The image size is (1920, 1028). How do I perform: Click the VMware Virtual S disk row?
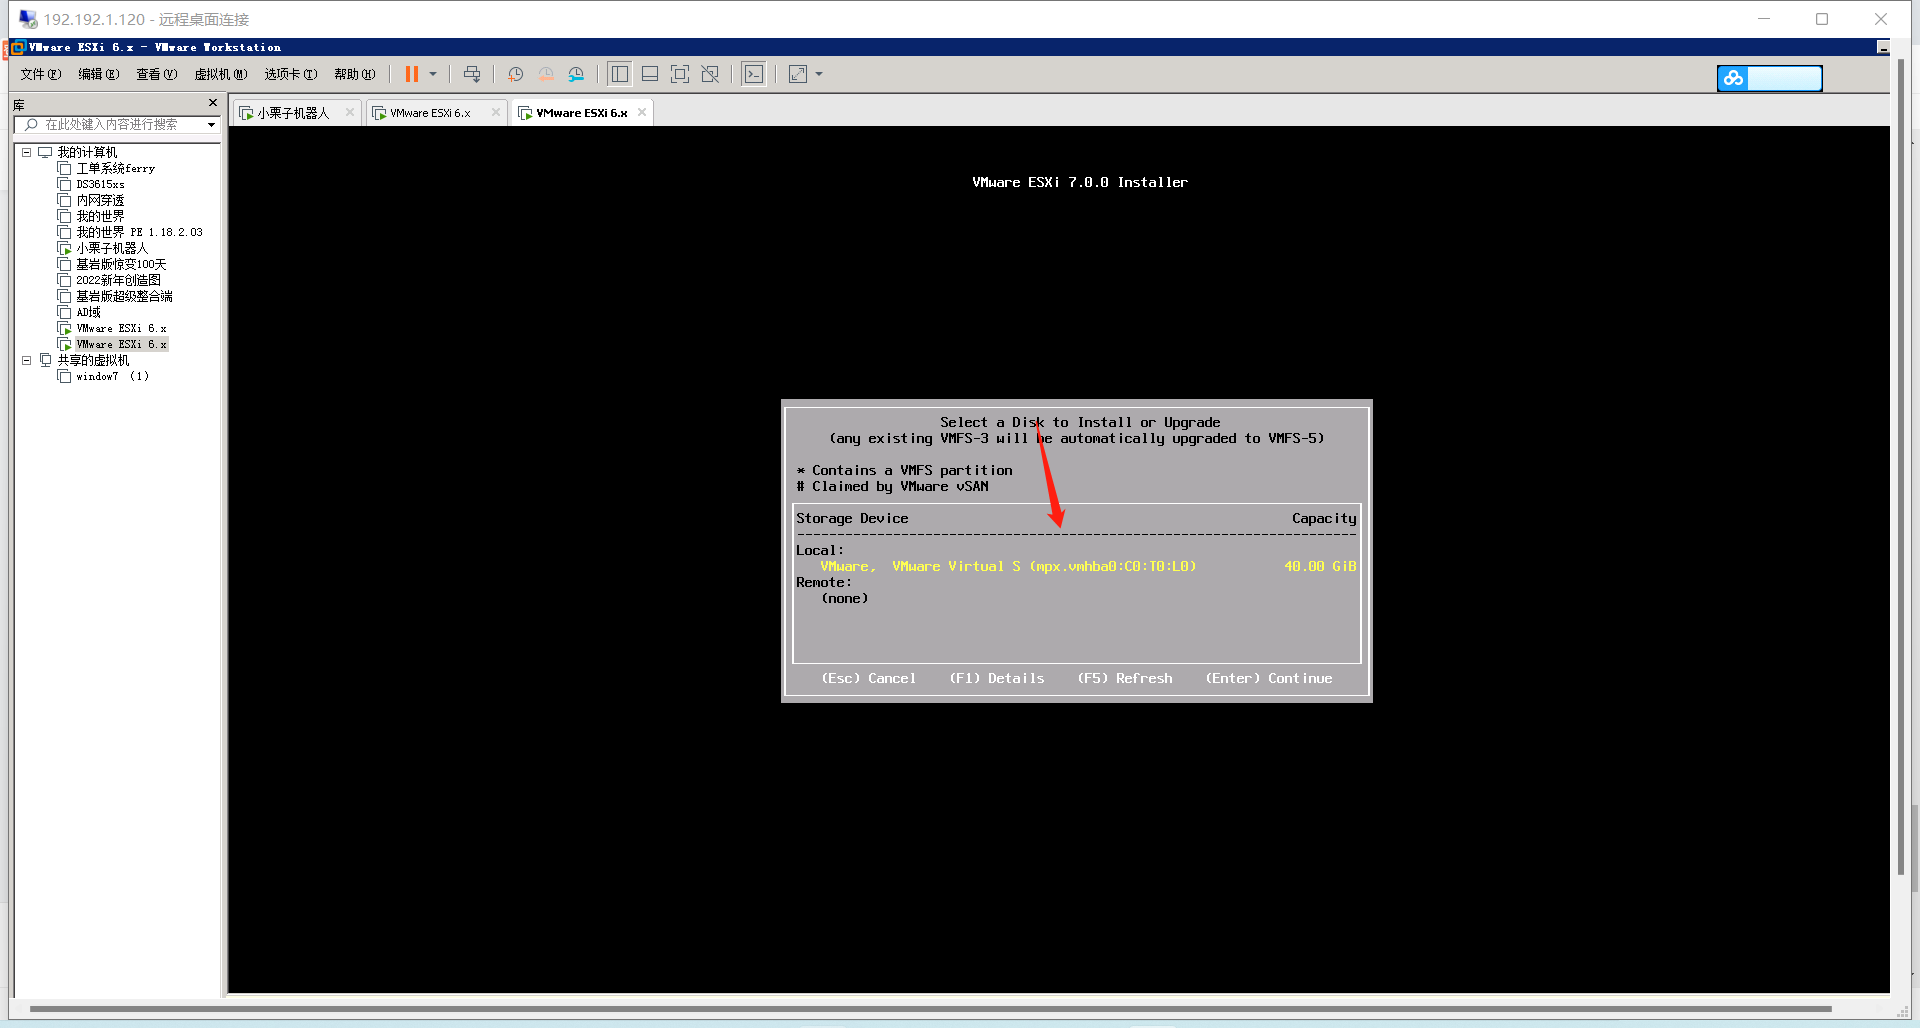pos(1077,567)
